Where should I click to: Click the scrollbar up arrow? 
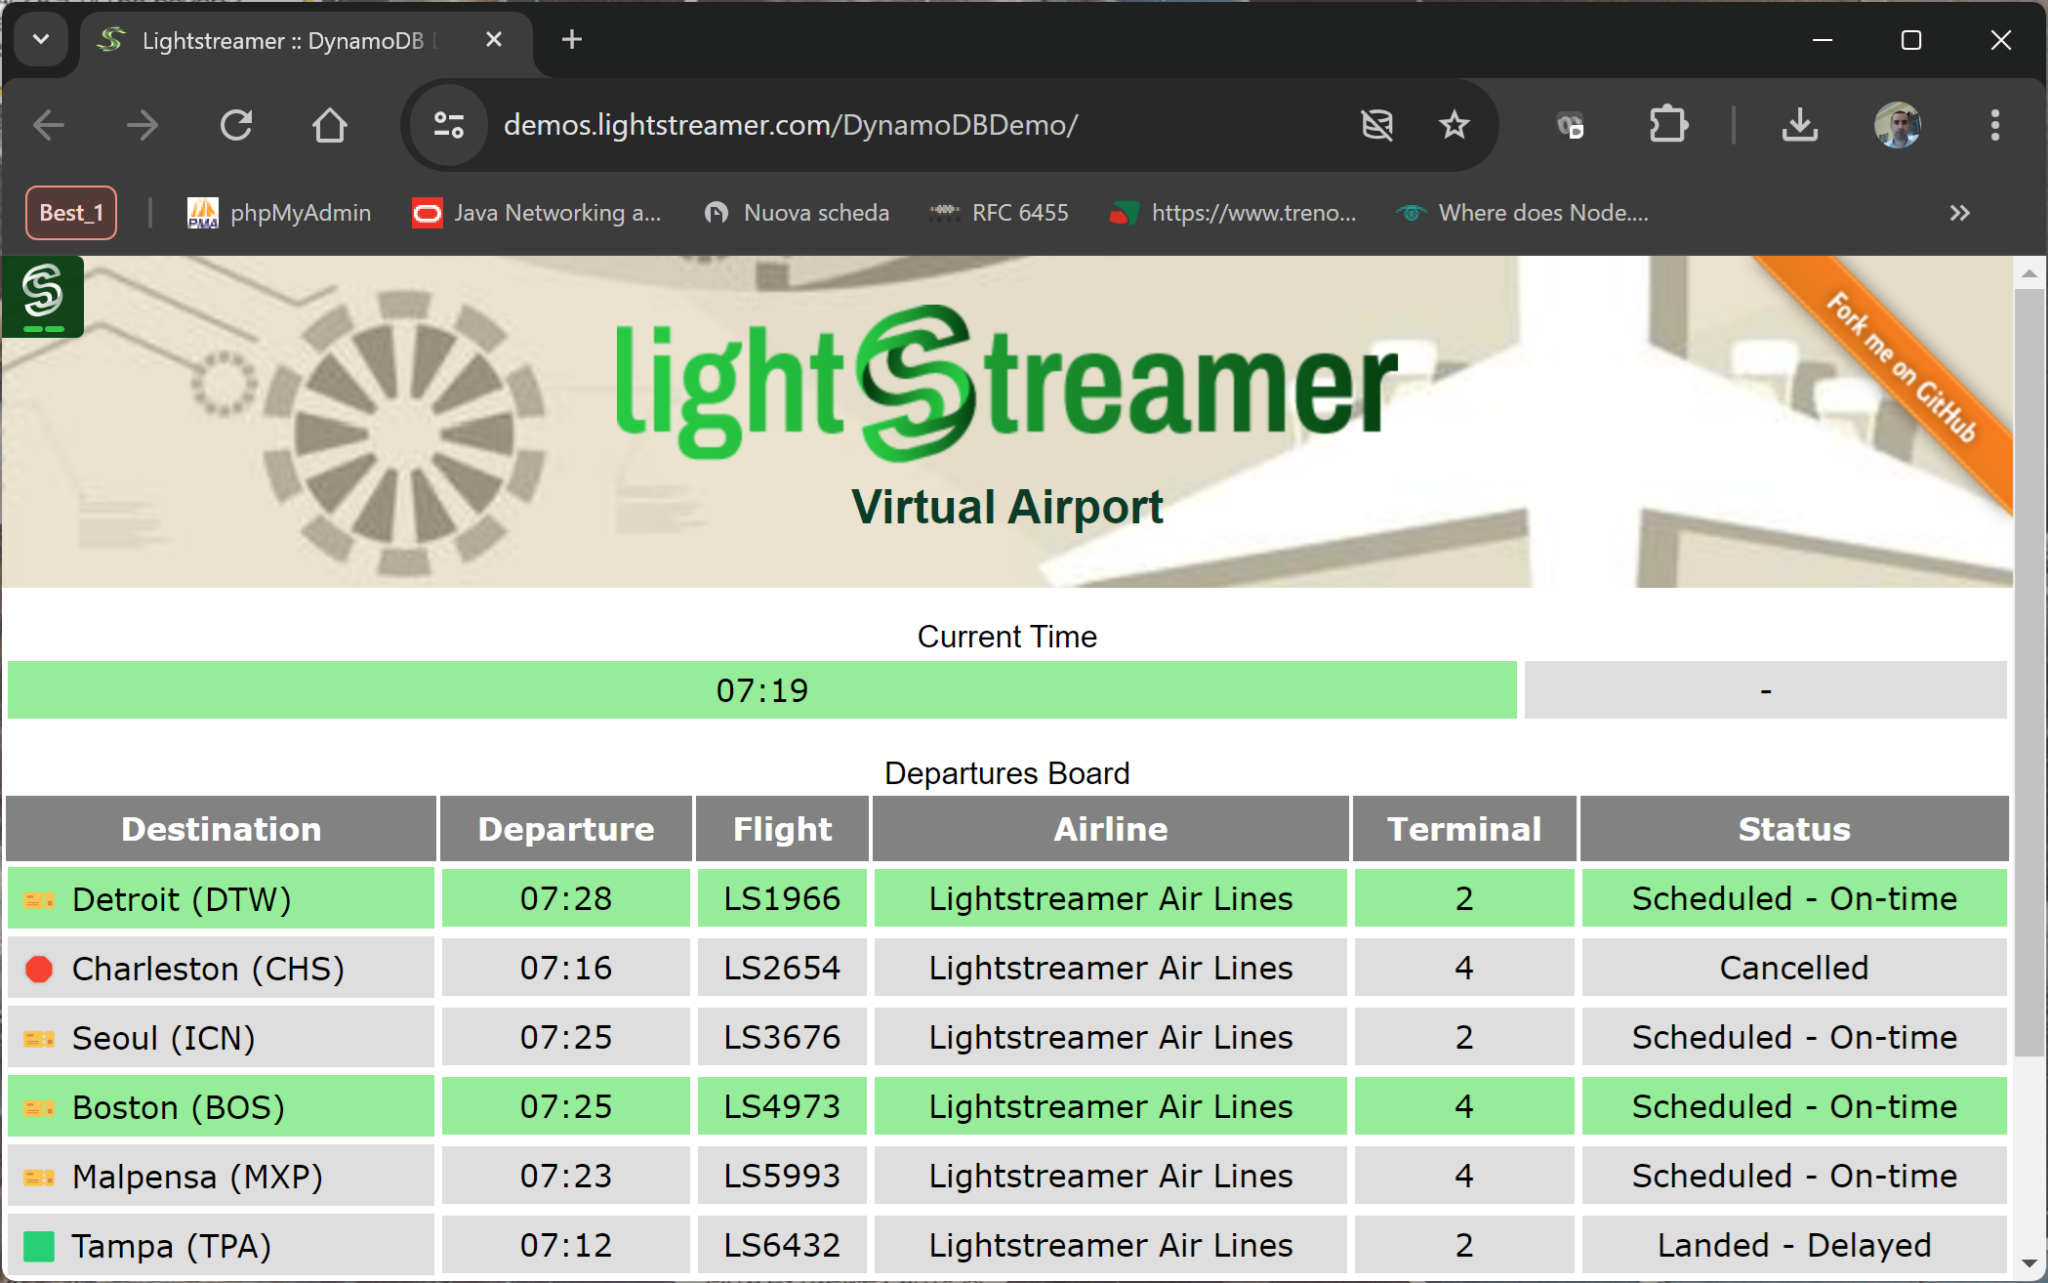click(x=2030, y=273)
